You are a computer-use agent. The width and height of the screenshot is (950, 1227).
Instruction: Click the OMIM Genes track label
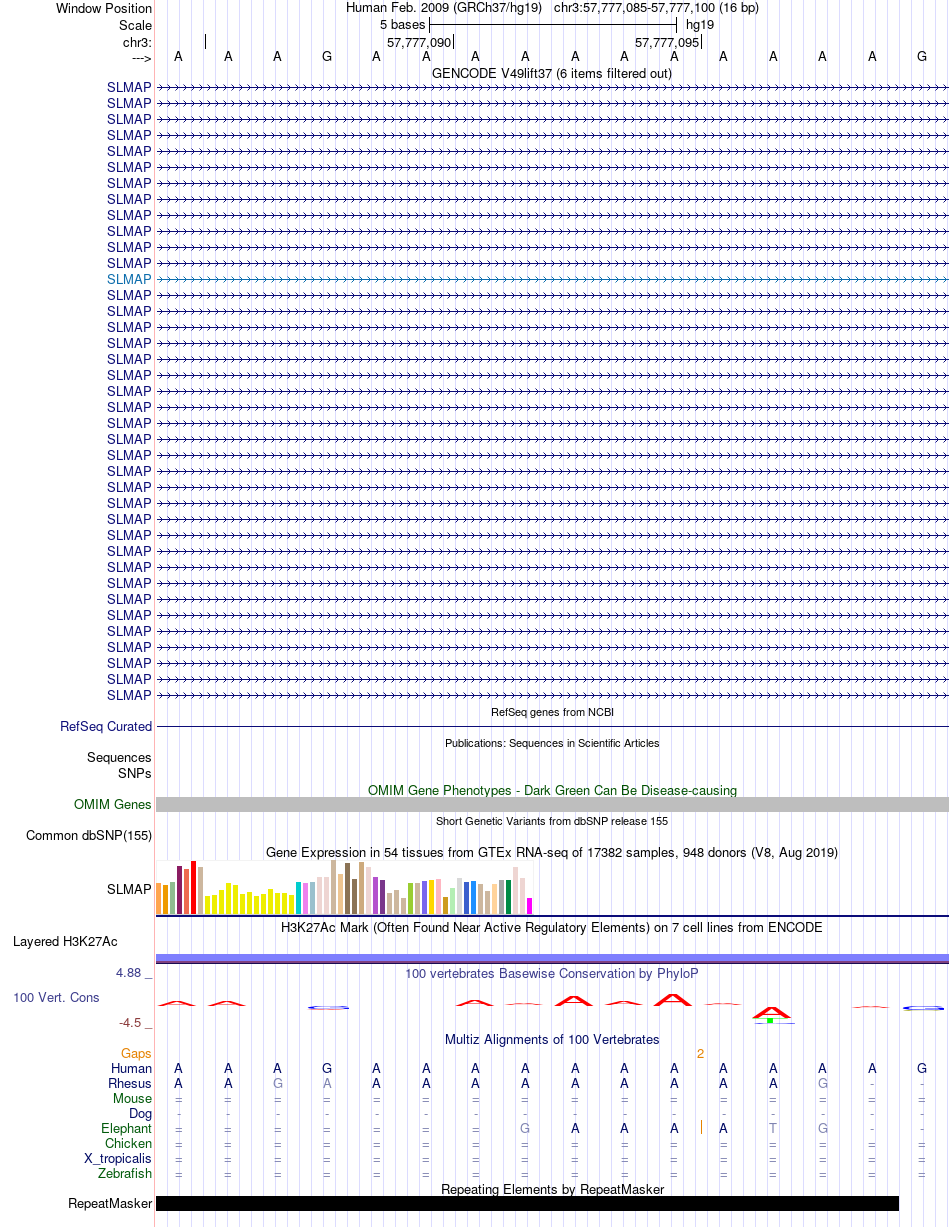click(113, 805)
